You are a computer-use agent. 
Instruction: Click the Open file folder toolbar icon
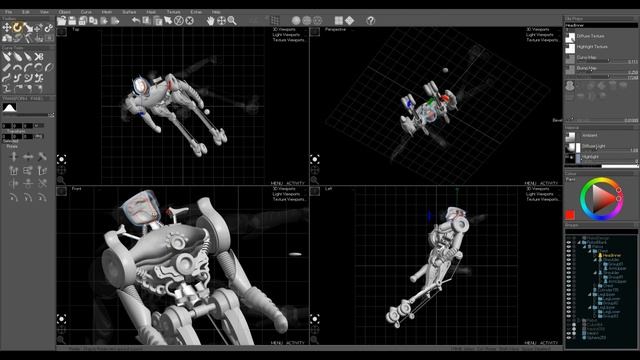pos(62,20)
